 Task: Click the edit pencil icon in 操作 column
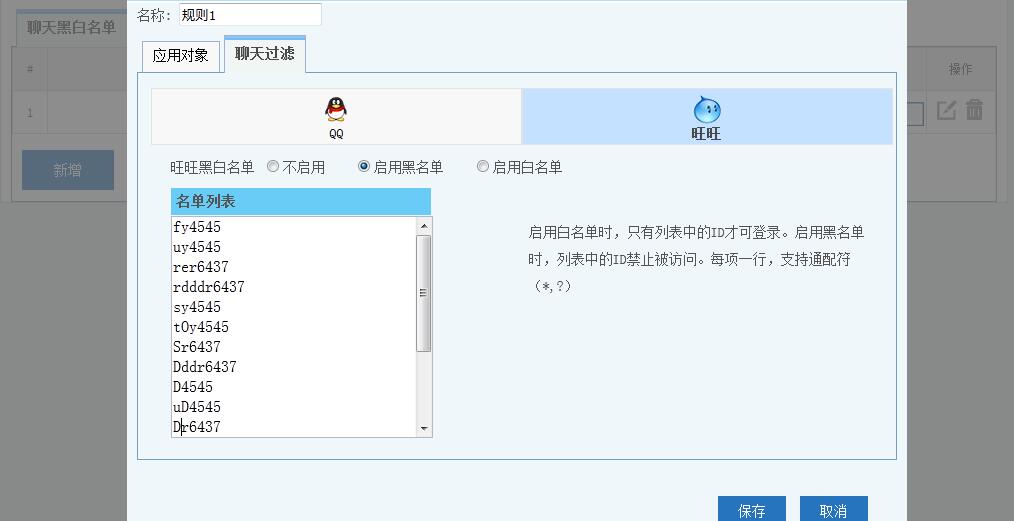[x=946, y=110]
